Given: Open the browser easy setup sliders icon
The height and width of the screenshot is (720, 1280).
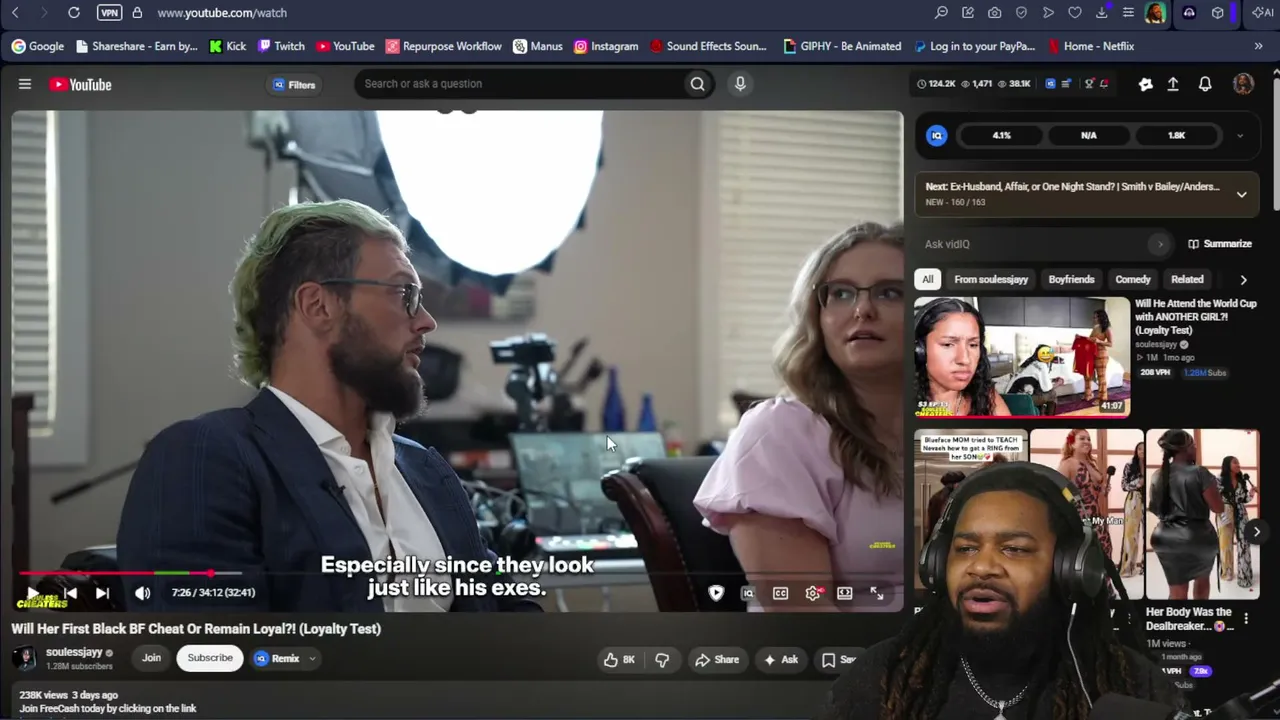Looking at the screenshot, I should coord(1128,13).
